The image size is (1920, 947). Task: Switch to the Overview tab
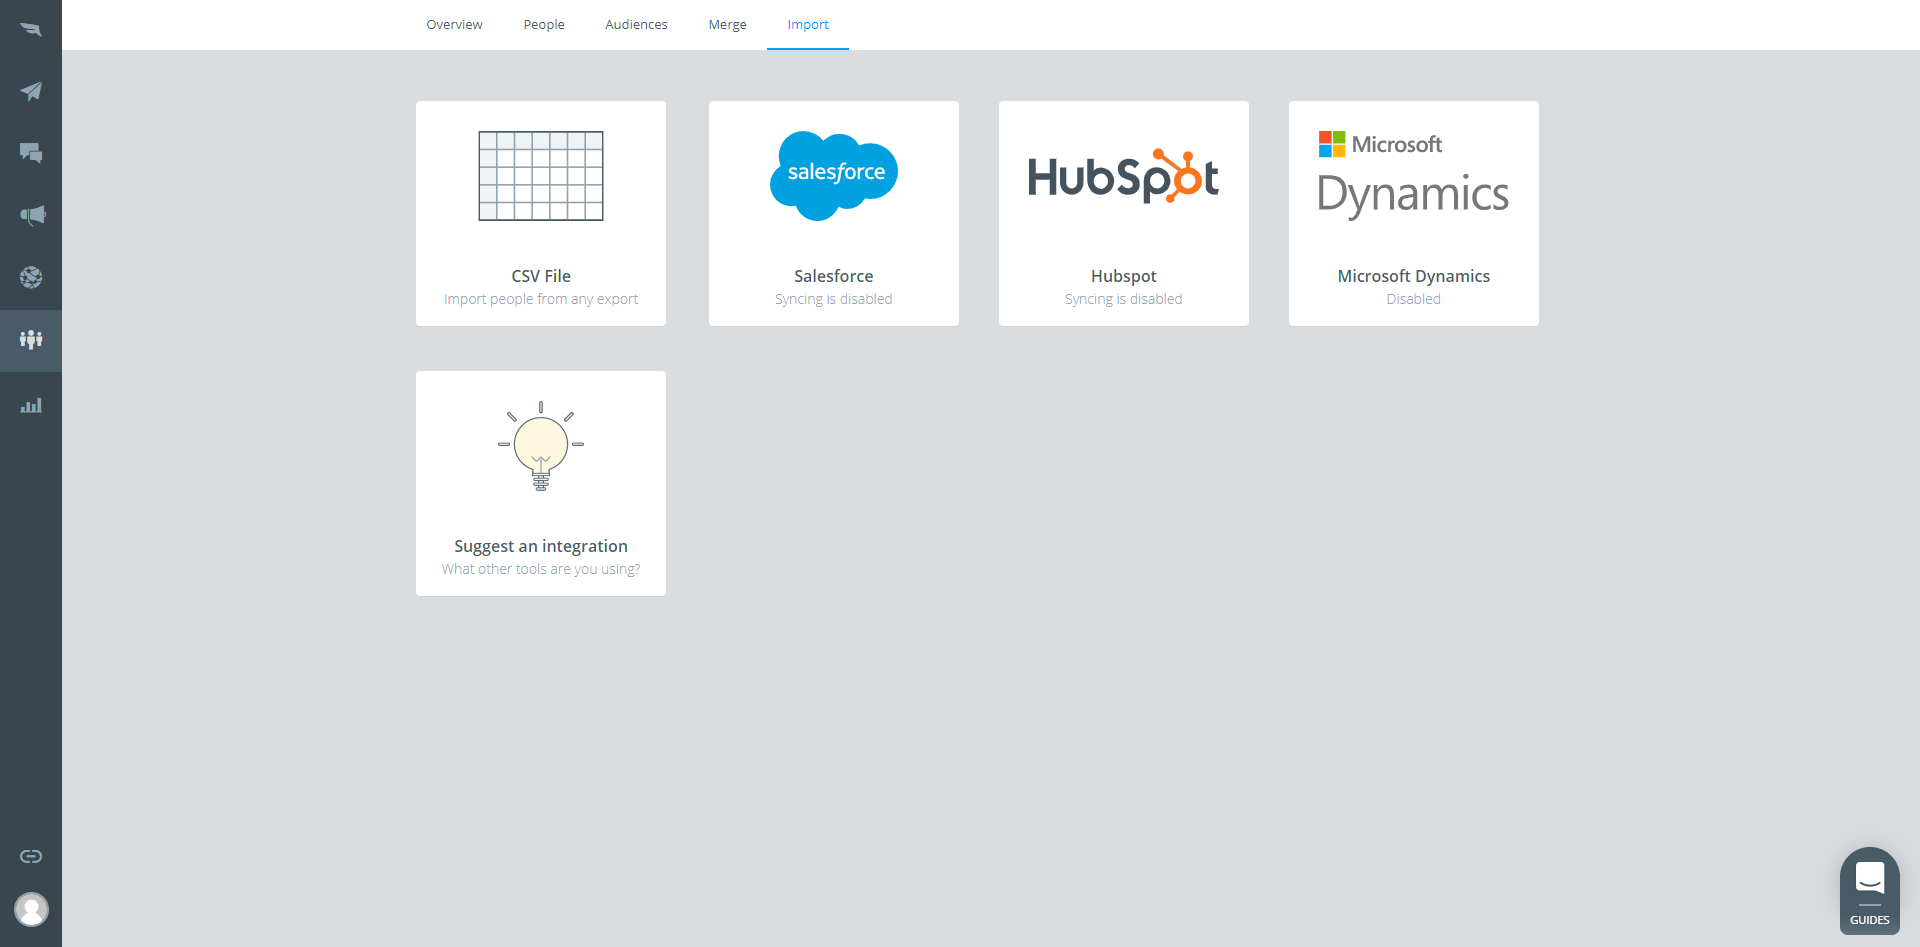pyautogui.click(x=454, y=25)
